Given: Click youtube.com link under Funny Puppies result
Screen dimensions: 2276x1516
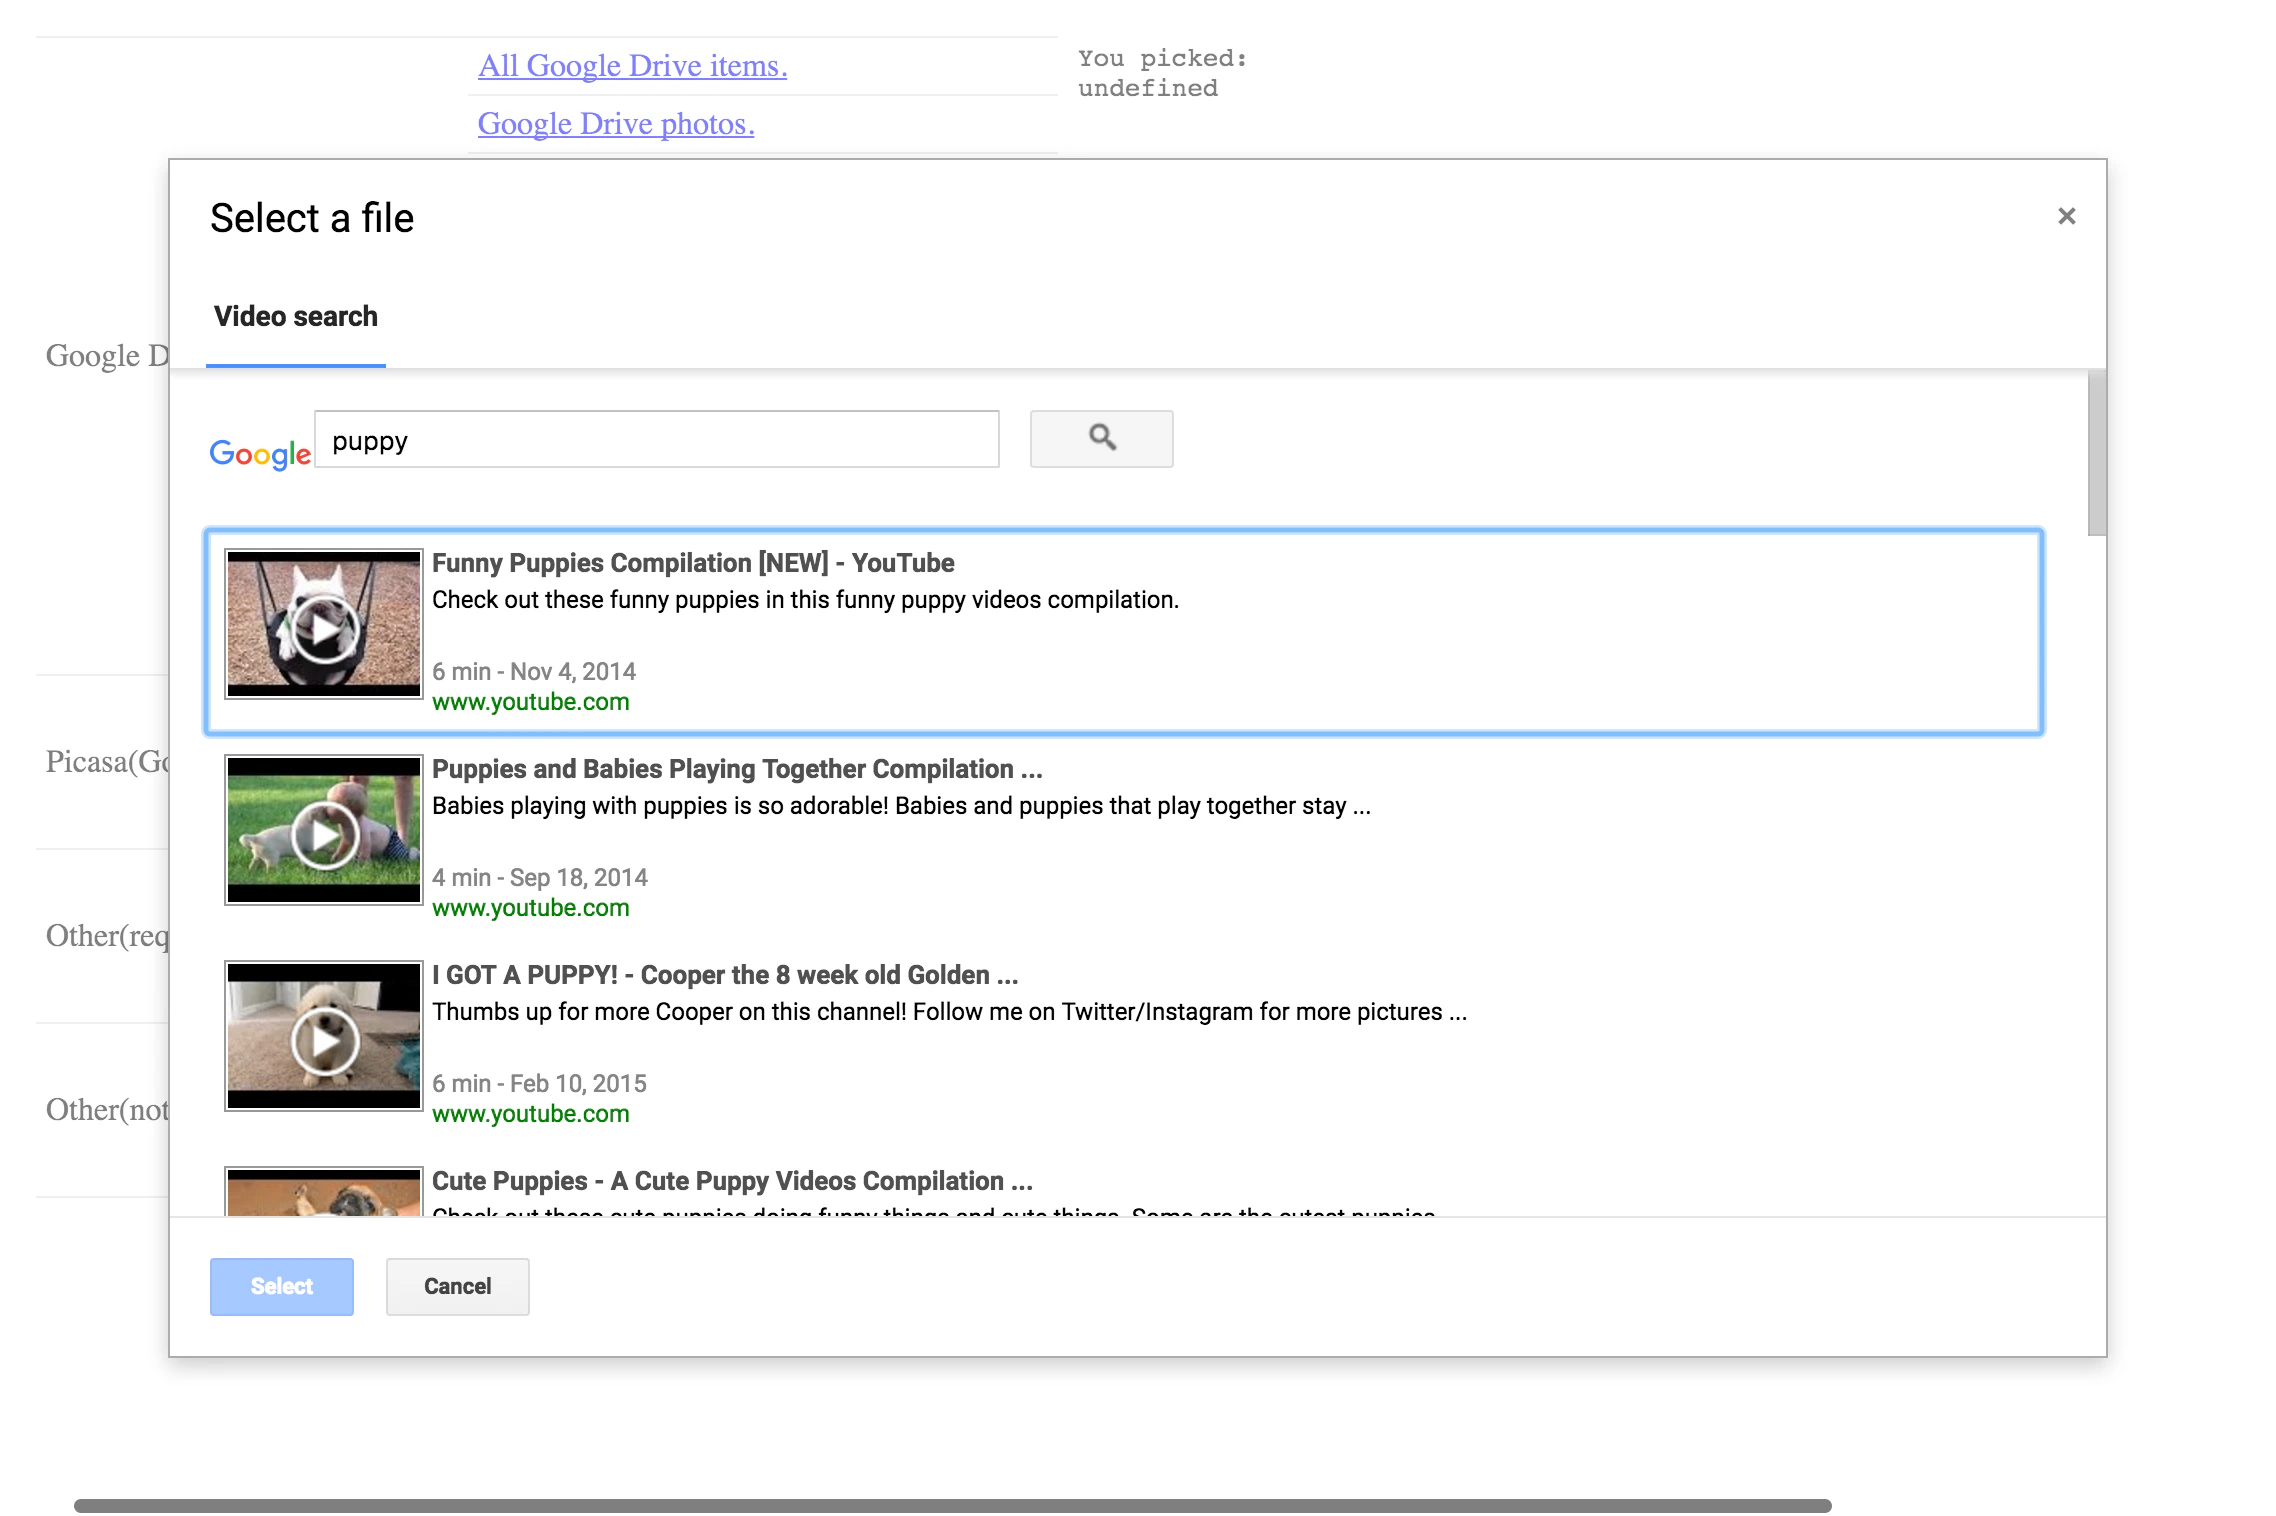Looking at the screenshot, I should click(x=531, y=702).
